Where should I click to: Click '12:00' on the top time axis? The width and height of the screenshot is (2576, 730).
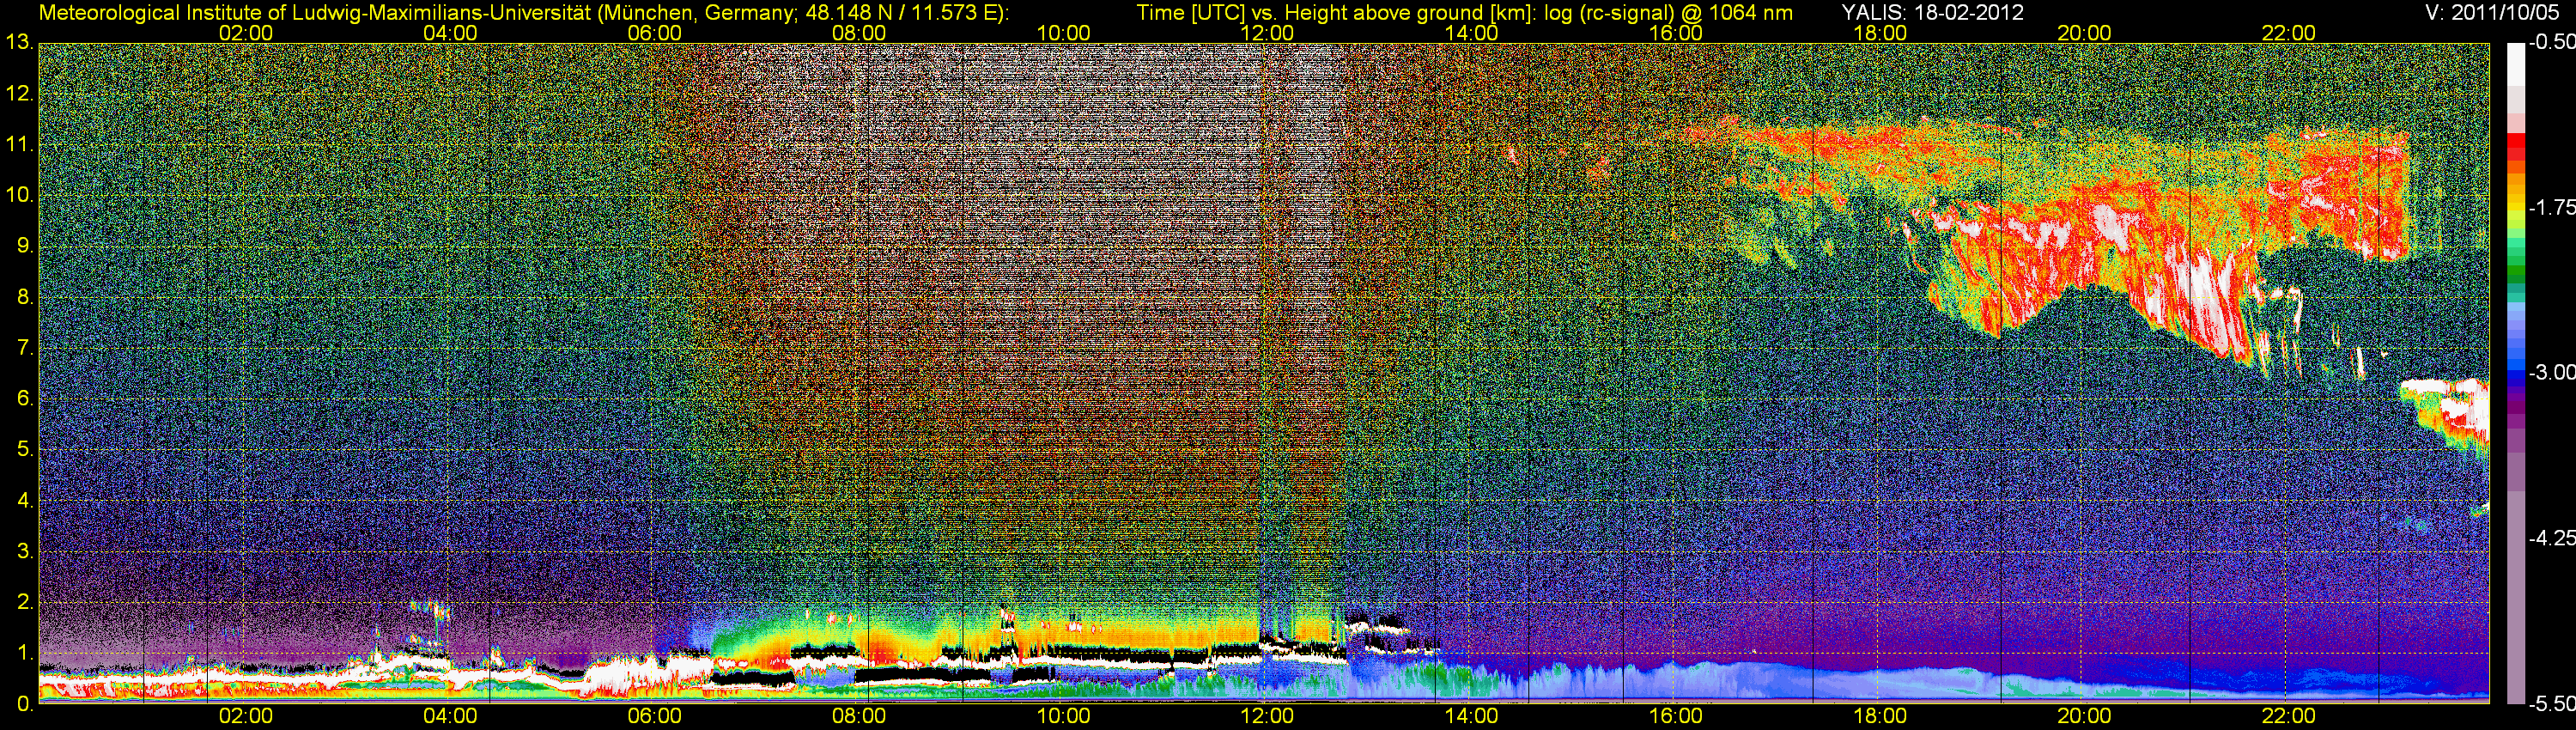(x=1267, y=33)
